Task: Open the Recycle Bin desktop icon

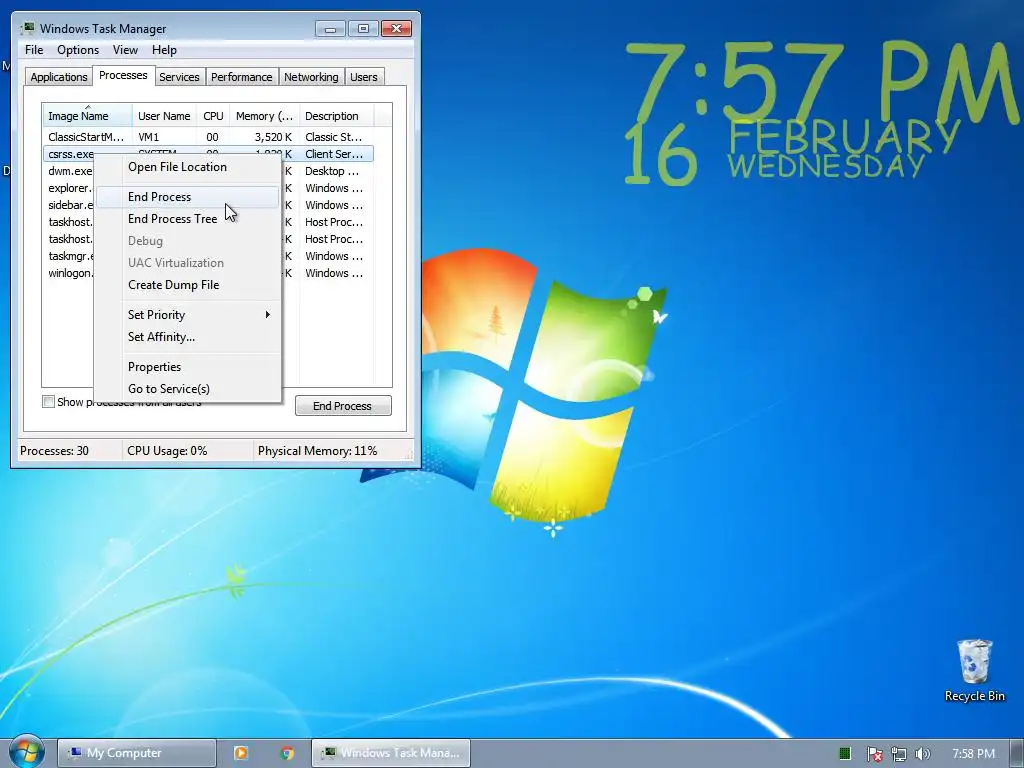Action: (x=974, y=670)
